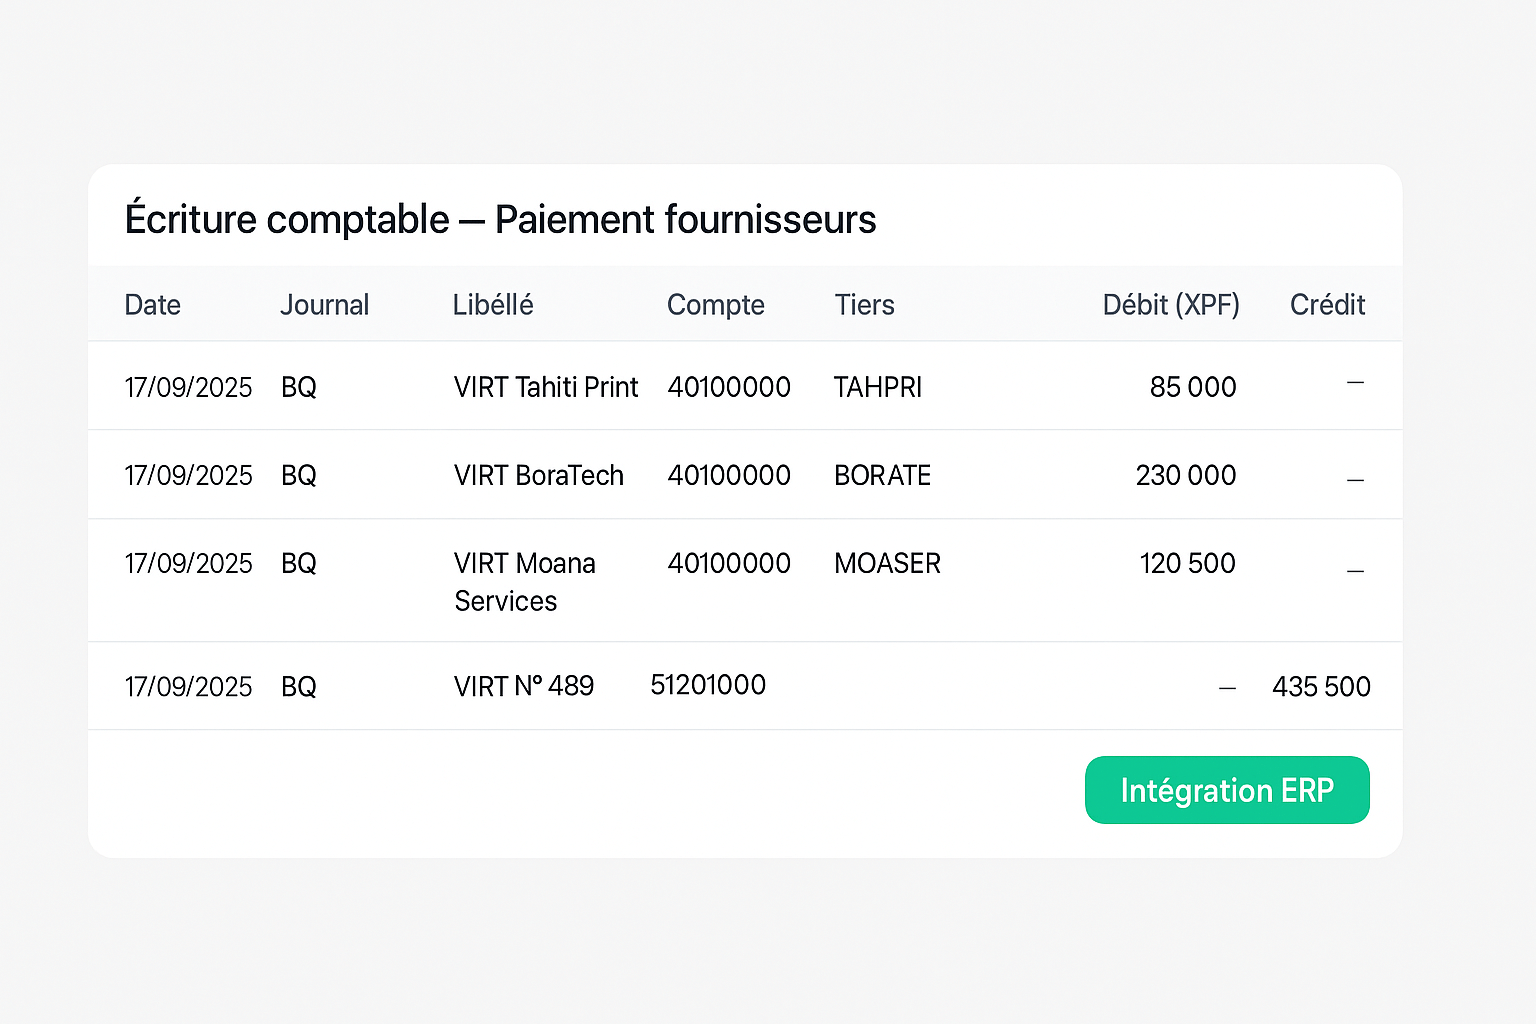Click the VIRT Moana Services label
This screenshot has height=1024, width=1536.
click(x=525, y=582)
